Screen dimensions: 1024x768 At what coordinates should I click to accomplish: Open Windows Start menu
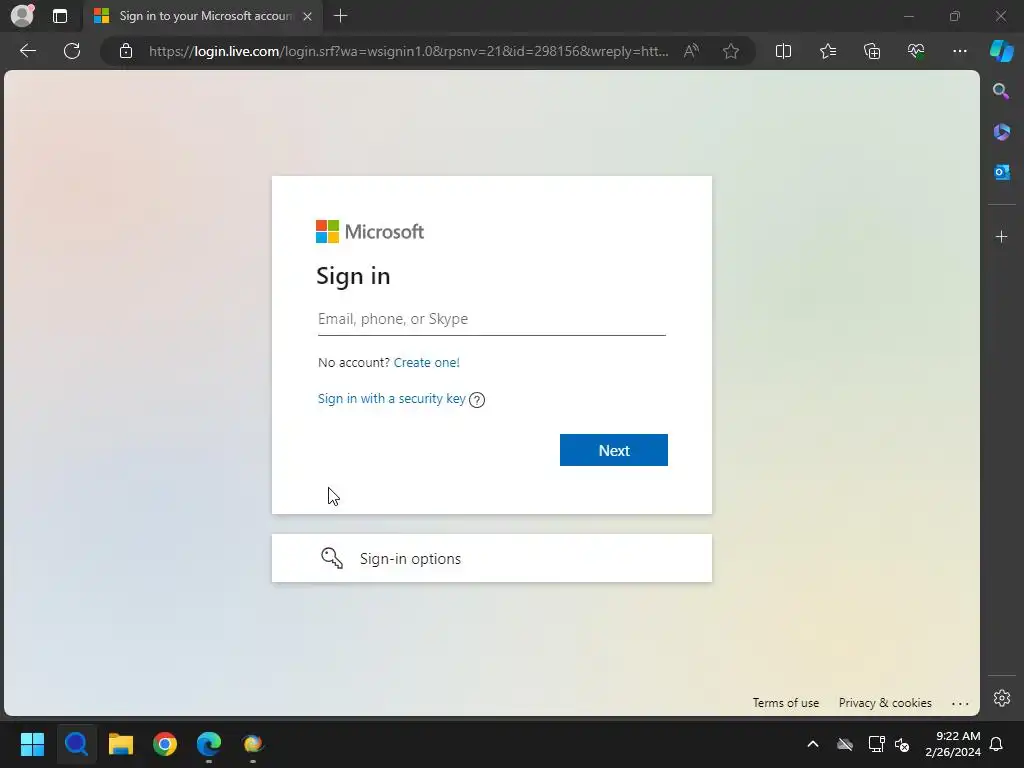[32, 744]
